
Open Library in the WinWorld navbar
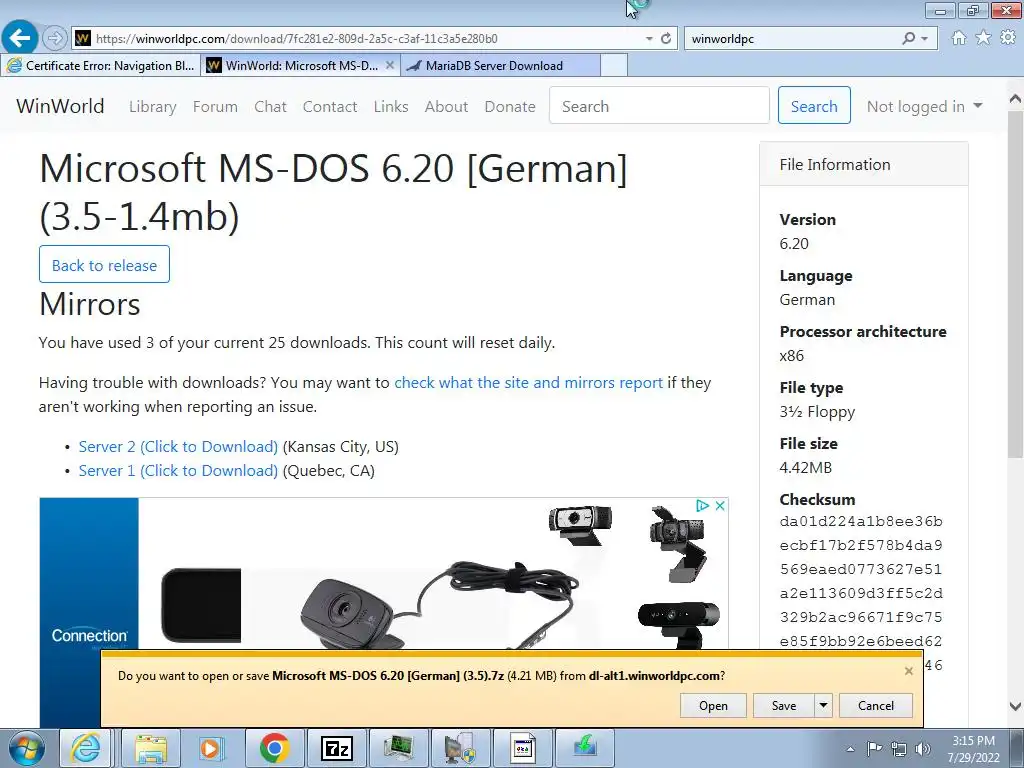coord(153,106)
